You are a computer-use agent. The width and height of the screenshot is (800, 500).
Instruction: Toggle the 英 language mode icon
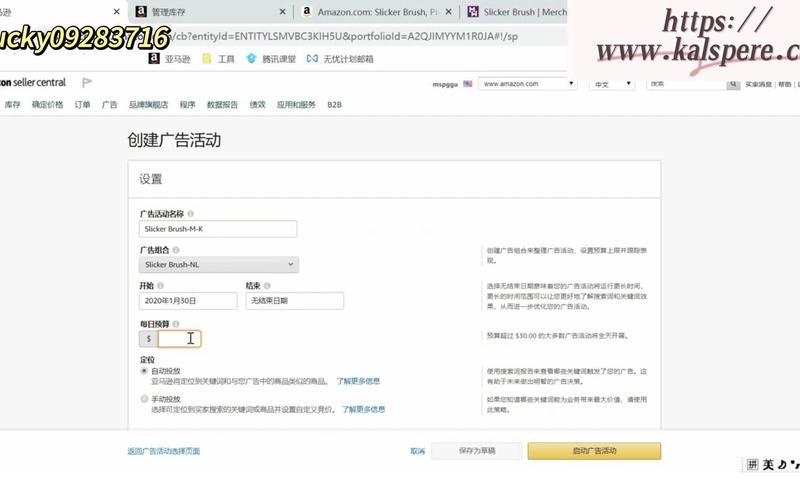(x=768, y=464)
